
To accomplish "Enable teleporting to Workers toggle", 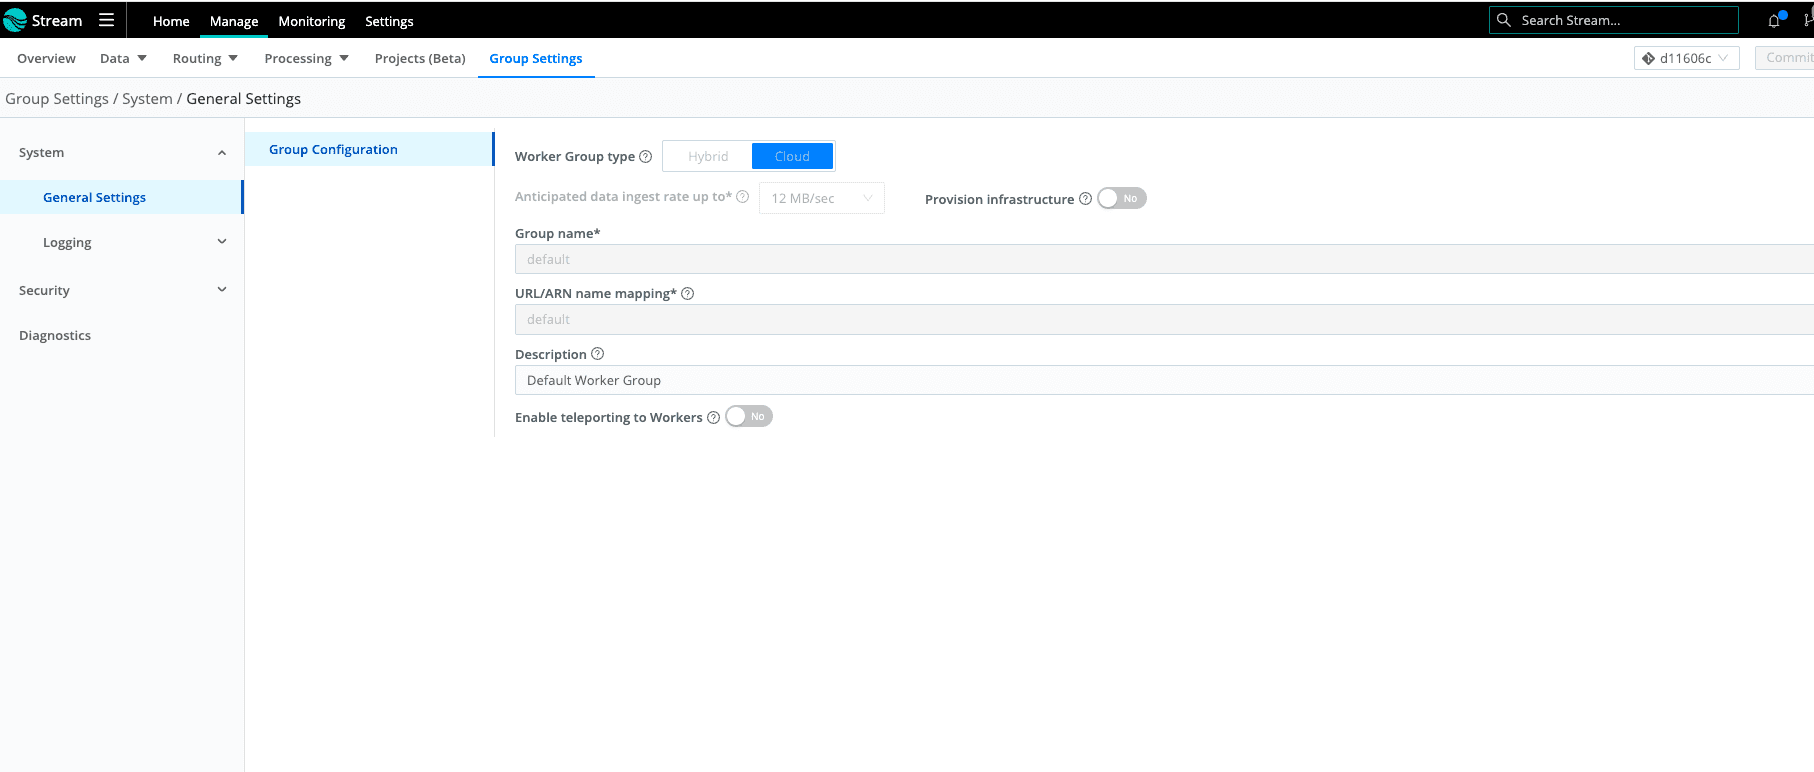I will click(748, 417).
